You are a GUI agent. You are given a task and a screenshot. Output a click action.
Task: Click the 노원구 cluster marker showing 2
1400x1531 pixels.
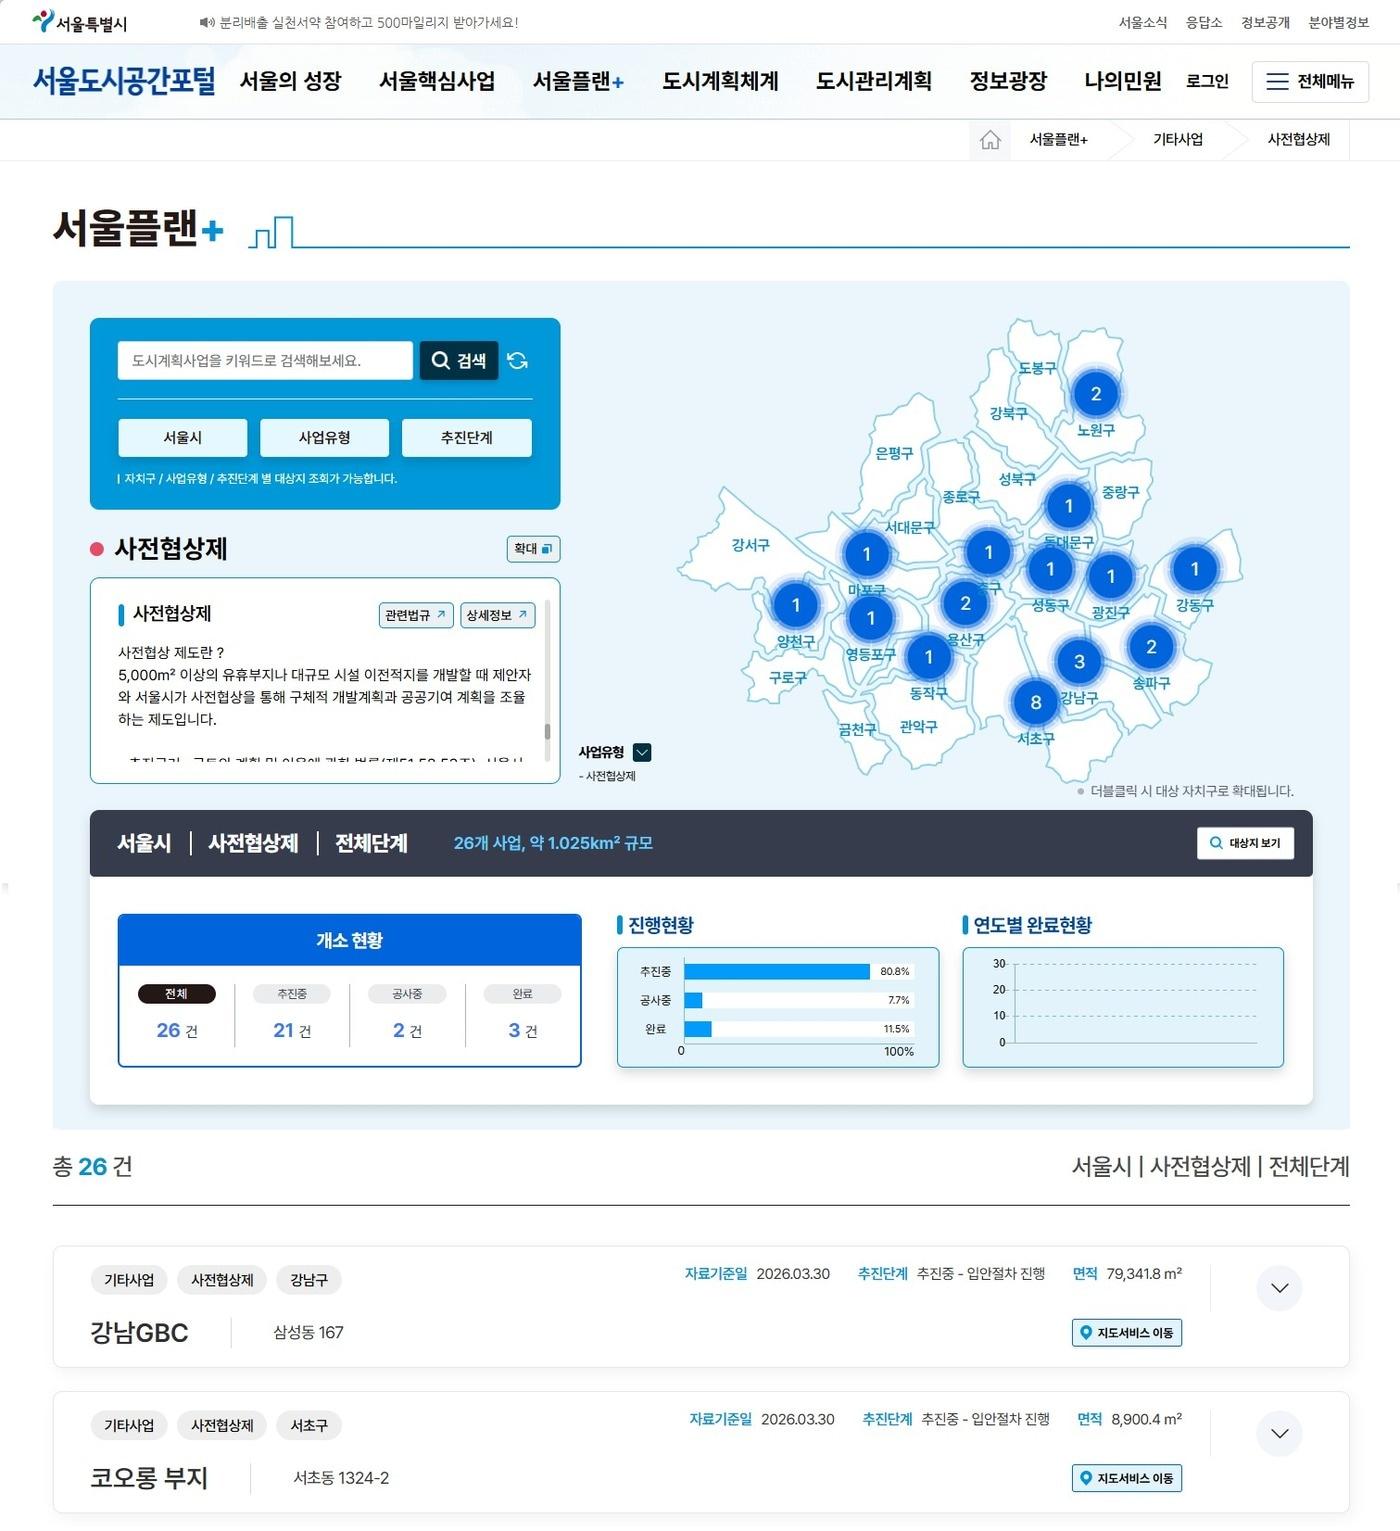pyautogui.click(x=1095, y=394)
